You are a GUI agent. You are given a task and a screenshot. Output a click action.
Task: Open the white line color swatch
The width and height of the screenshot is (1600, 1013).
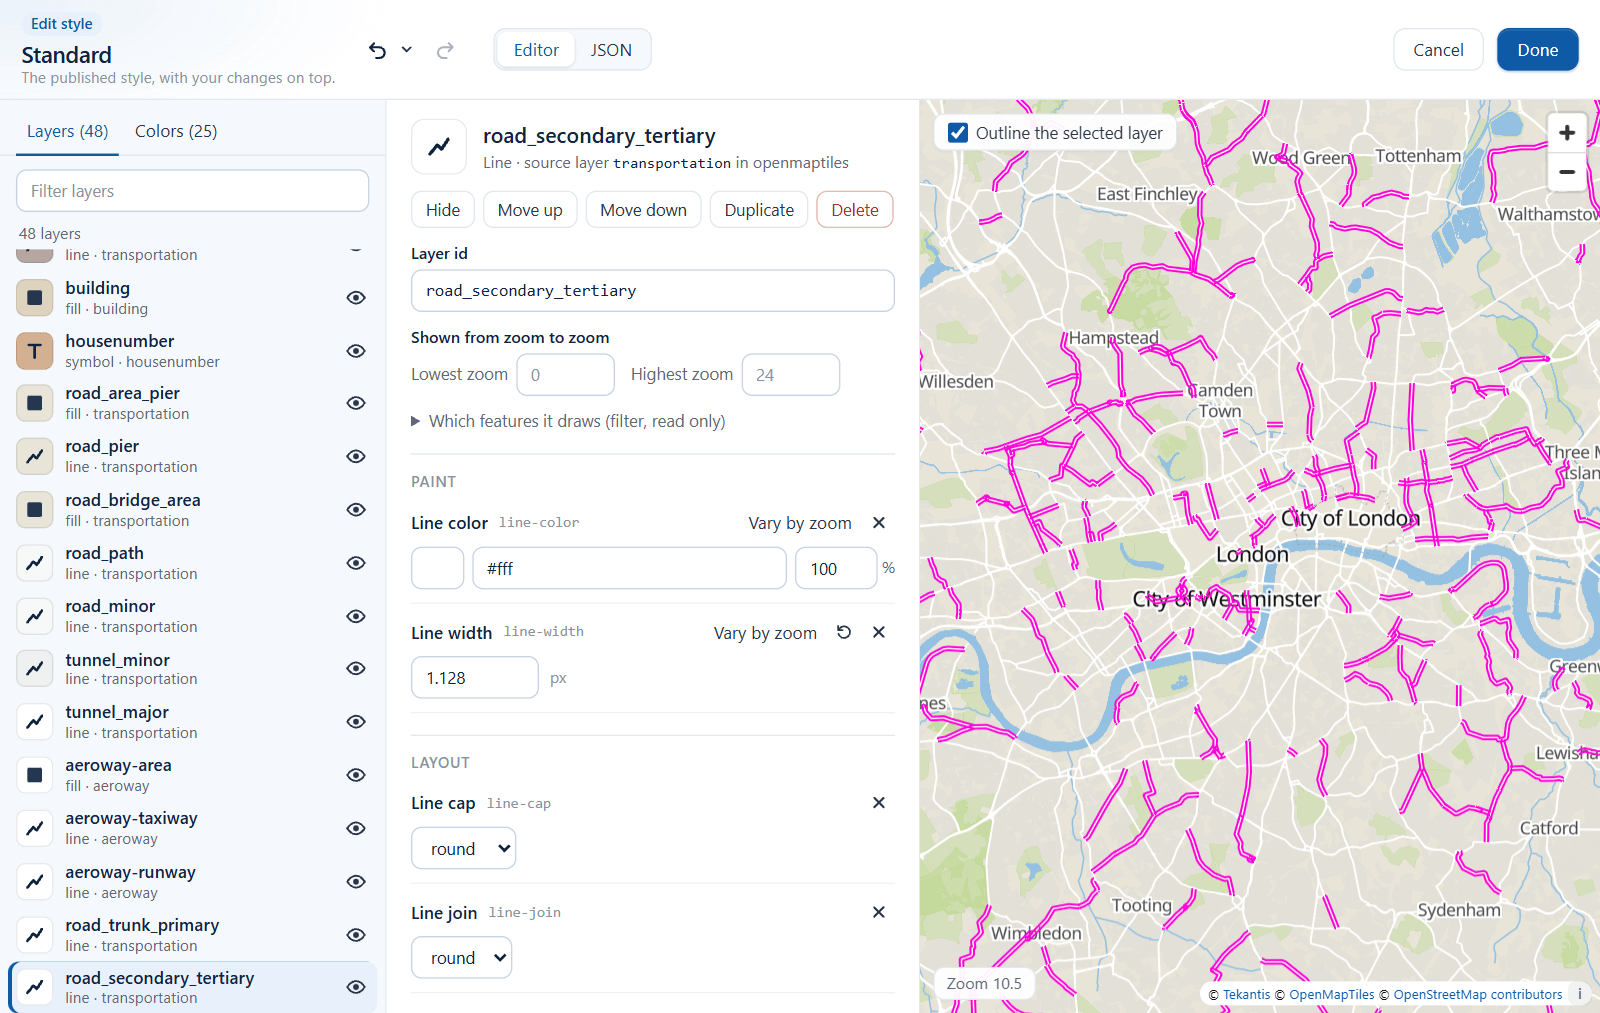click(x=438, y=568)
